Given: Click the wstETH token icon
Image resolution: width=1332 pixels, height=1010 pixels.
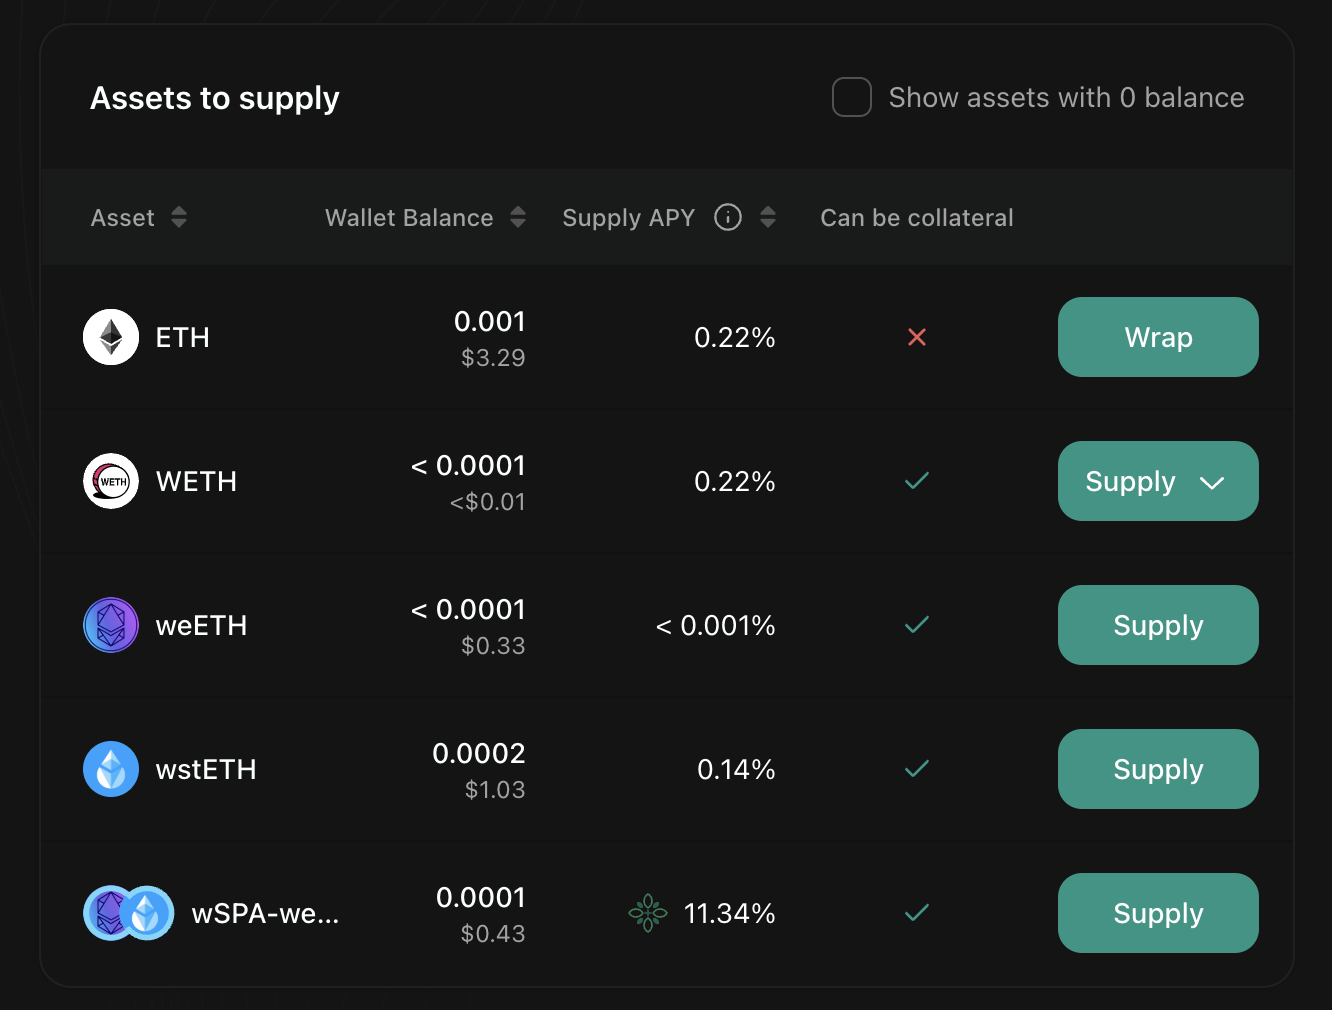Looking at the screenshot, I should click(x=111, y=769).
